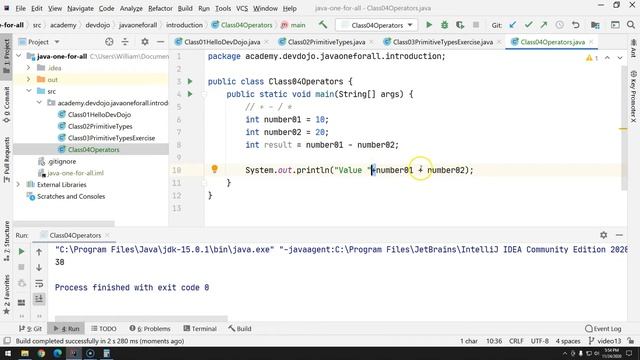Hide the Project panel with minus icon
This screenshot has width=640, height=360.
pos(160,42)
